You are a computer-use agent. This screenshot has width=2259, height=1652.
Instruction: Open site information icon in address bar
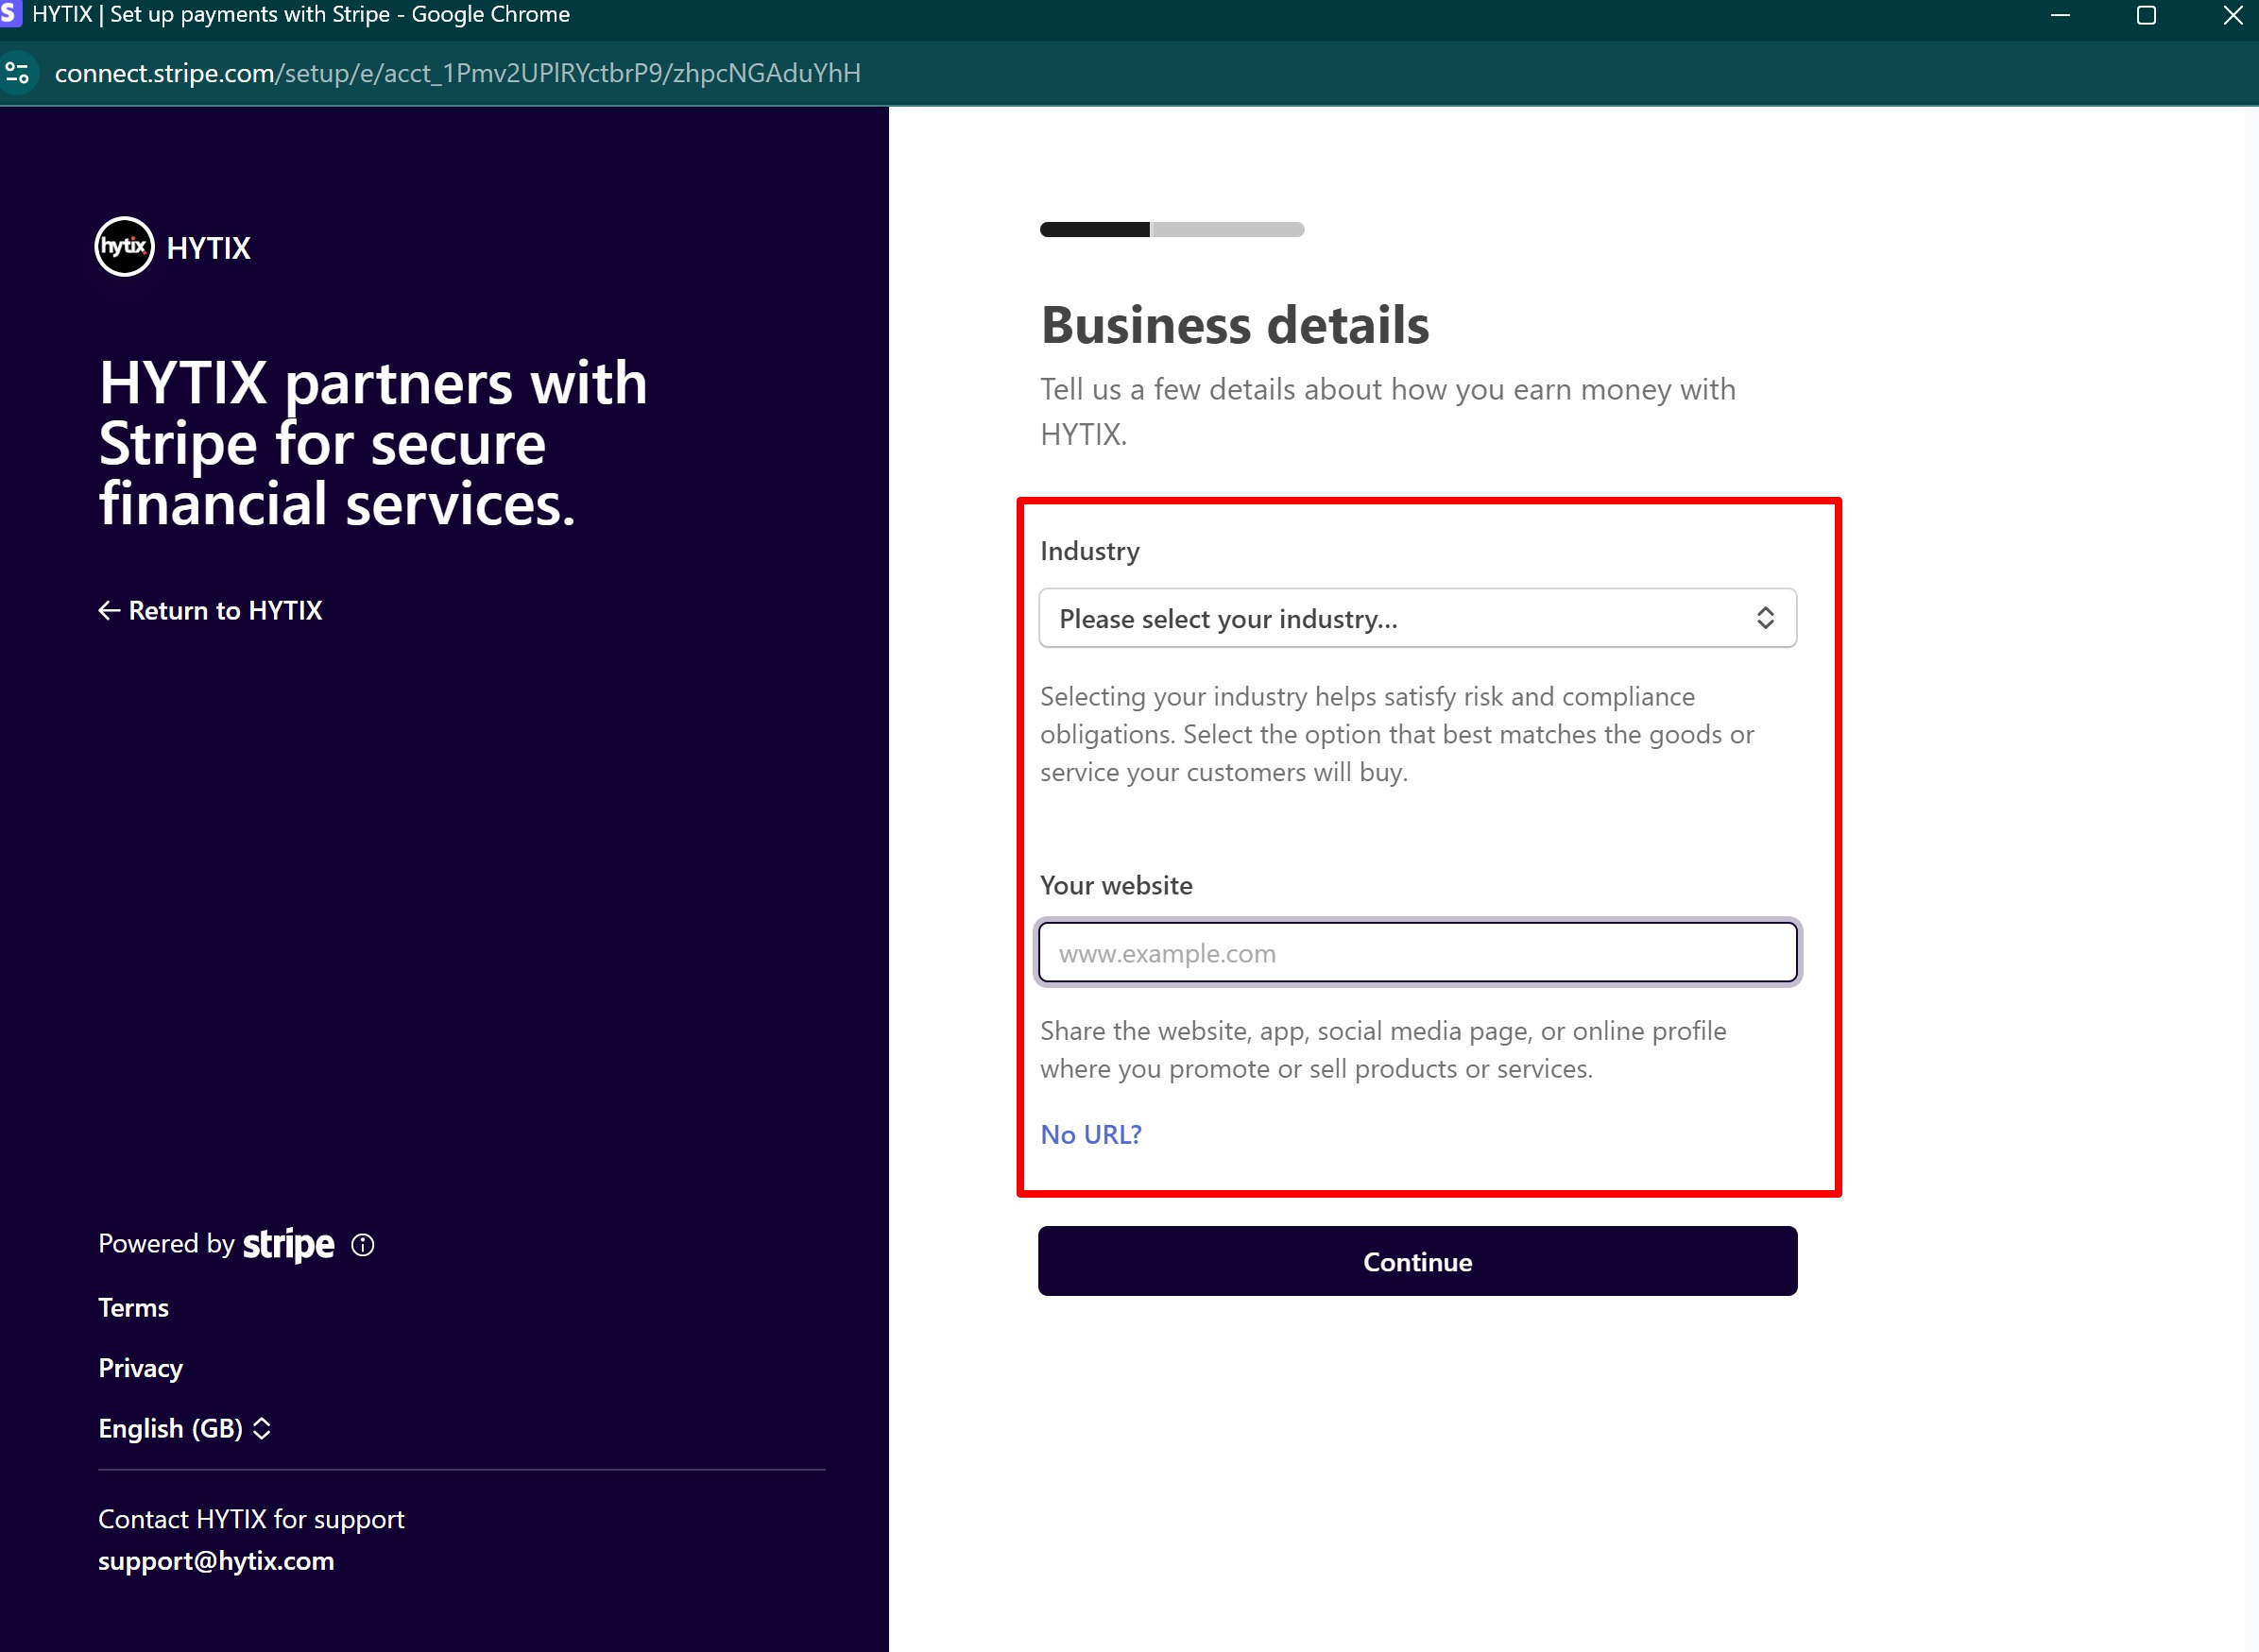point(18,73)
